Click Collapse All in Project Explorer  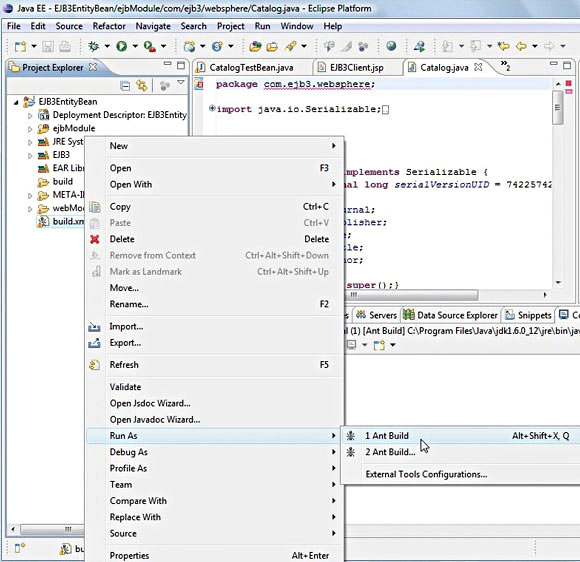125,86
